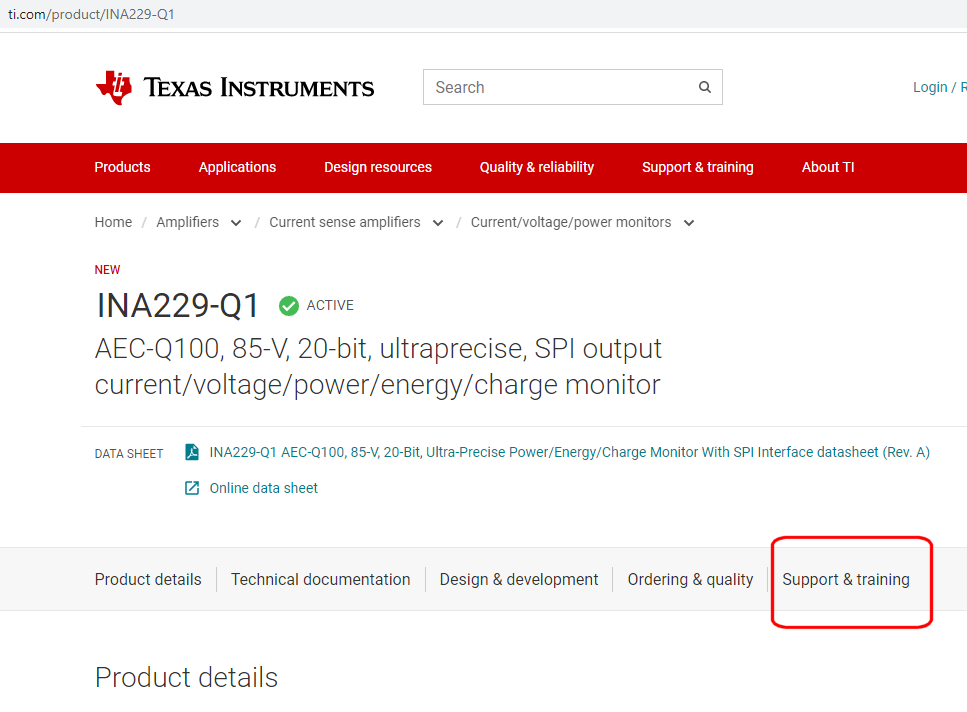The image size is (967, 712).
Task: Open the INA229-Q1 datasheet (Rev. A) link
Action: pyautogui.click(x=569, y=452)
